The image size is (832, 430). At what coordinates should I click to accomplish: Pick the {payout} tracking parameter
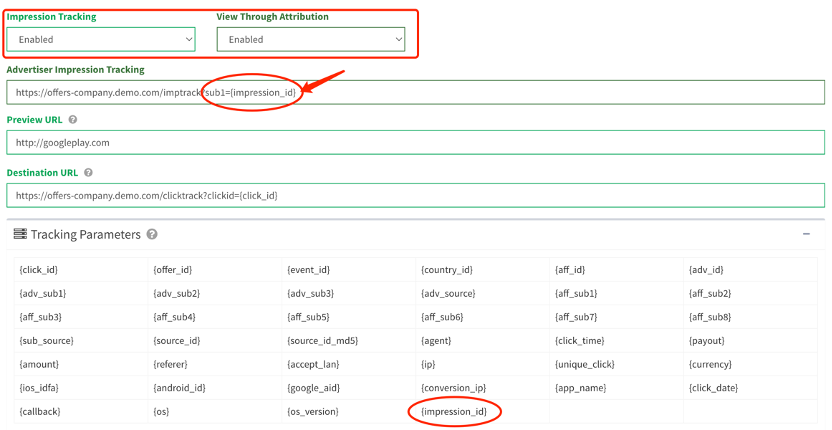pyautogui.click(x=706, y=341)
